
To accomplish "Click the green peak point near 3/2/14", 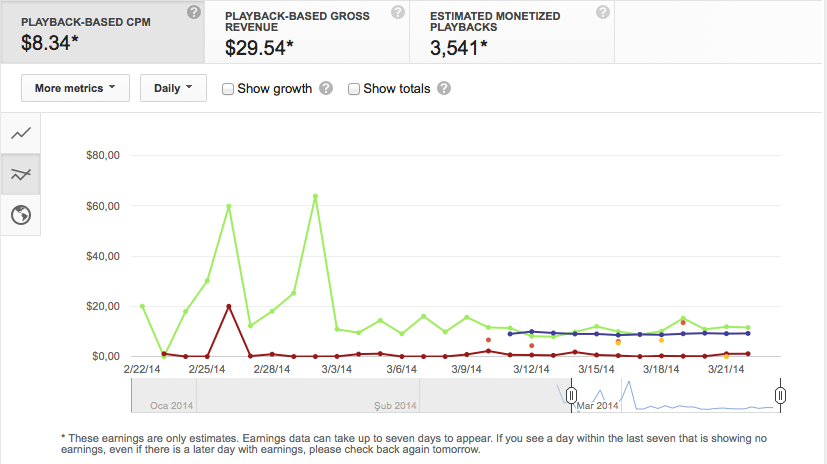I will (x=315, y=196).
